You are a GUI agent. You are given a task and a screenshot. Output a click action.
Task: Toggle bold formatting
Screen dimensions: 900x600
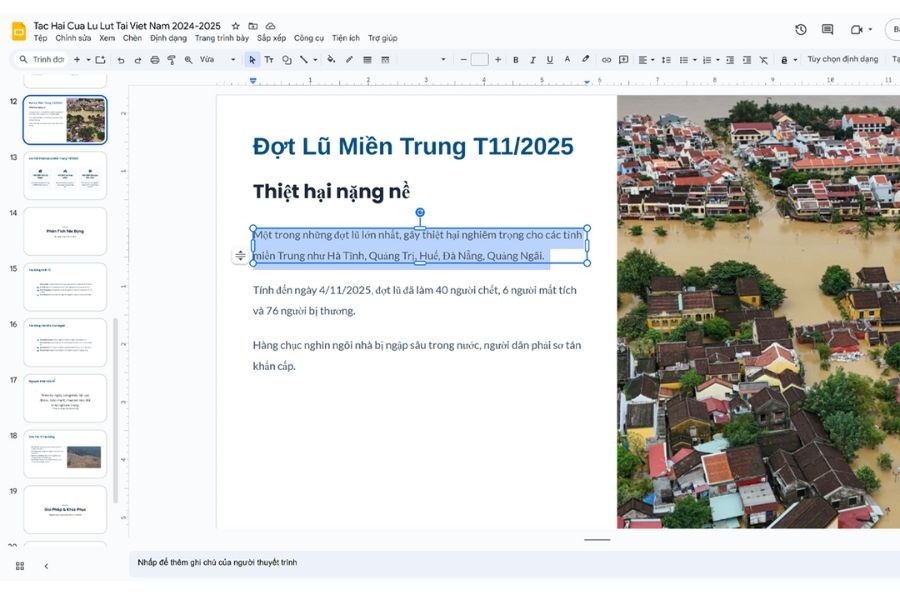[x=516, y=60]
